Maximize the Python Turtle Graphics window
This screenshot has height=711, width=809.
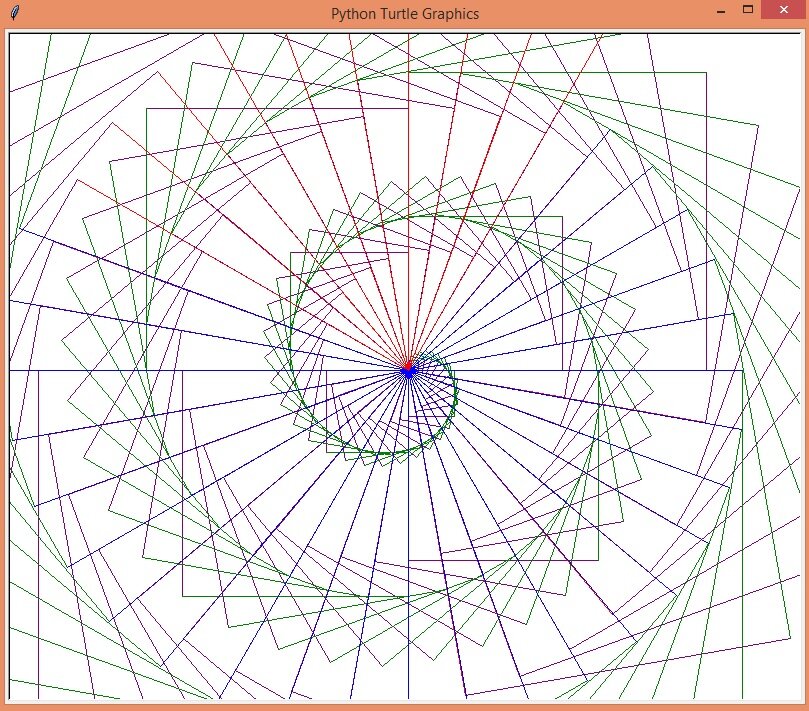coord(748,10)
